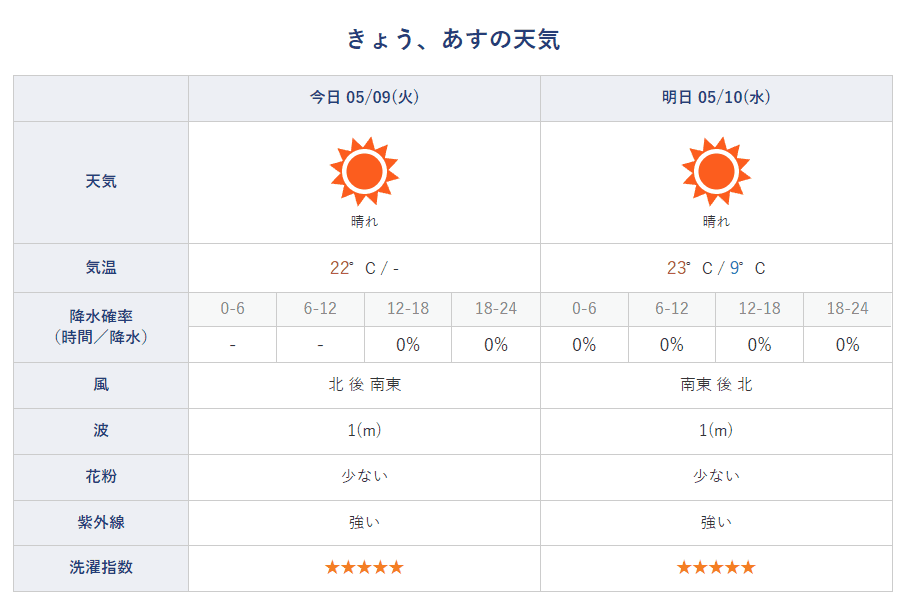The height and width of the screenshot is (597, 909).
Task: Click tomorrow's 18-24 time slot header
Action: (847, 308)
